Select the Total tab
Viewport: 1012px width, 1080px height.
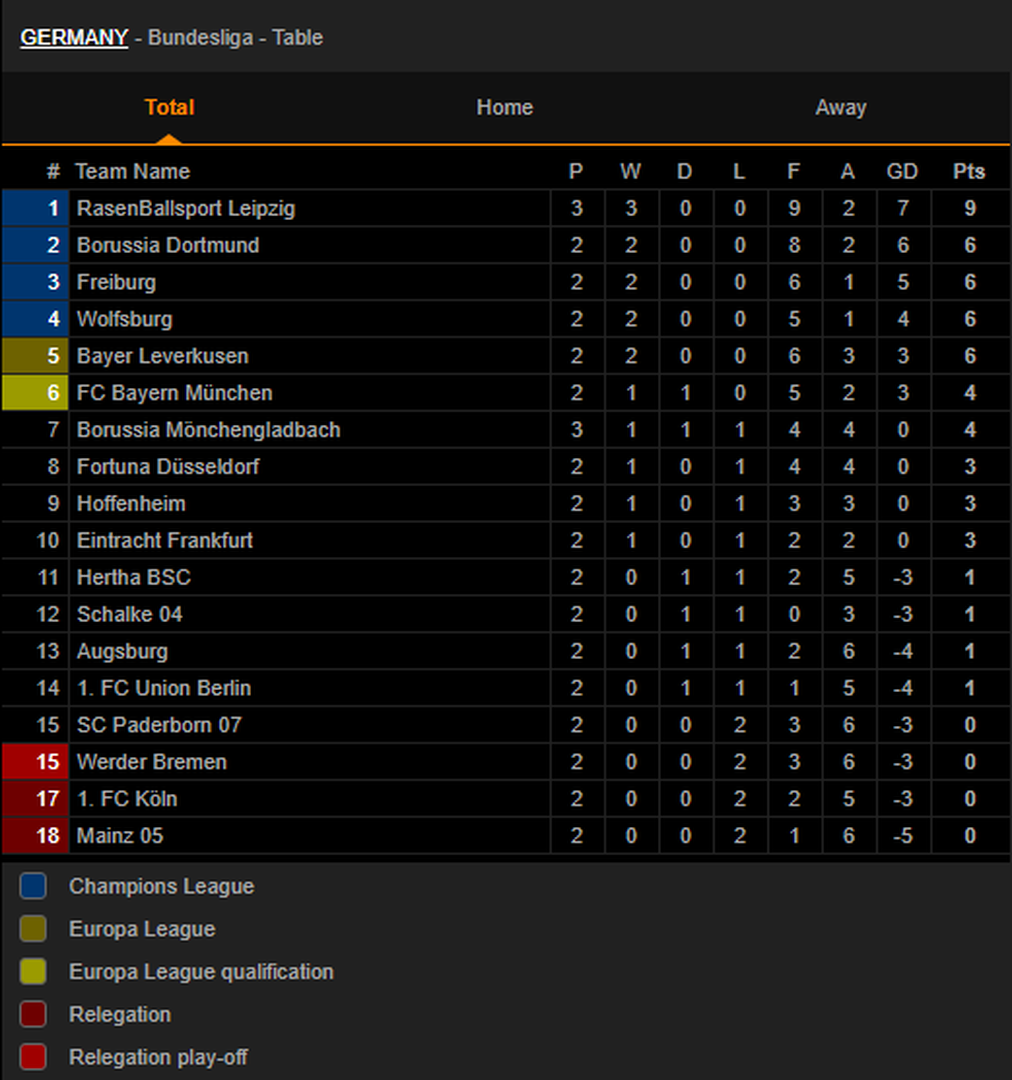click(169, 107)
